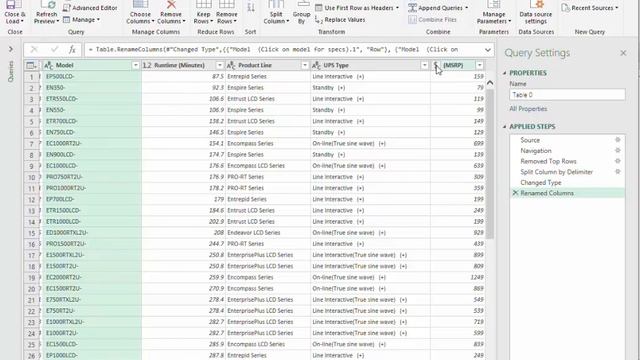Select the Removed Top Rows step
This screenshot has height=360, width=640.
(x=548, y=161)
